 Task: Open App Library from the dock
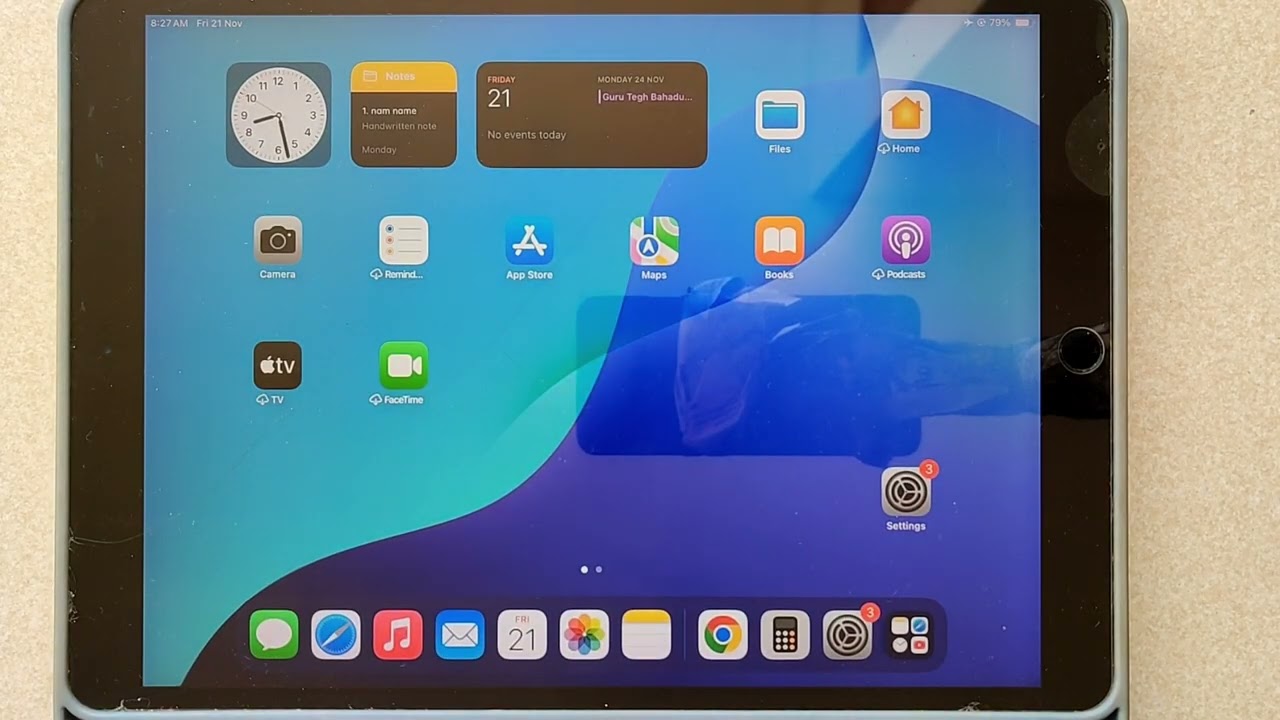click(x=909, y=635)
